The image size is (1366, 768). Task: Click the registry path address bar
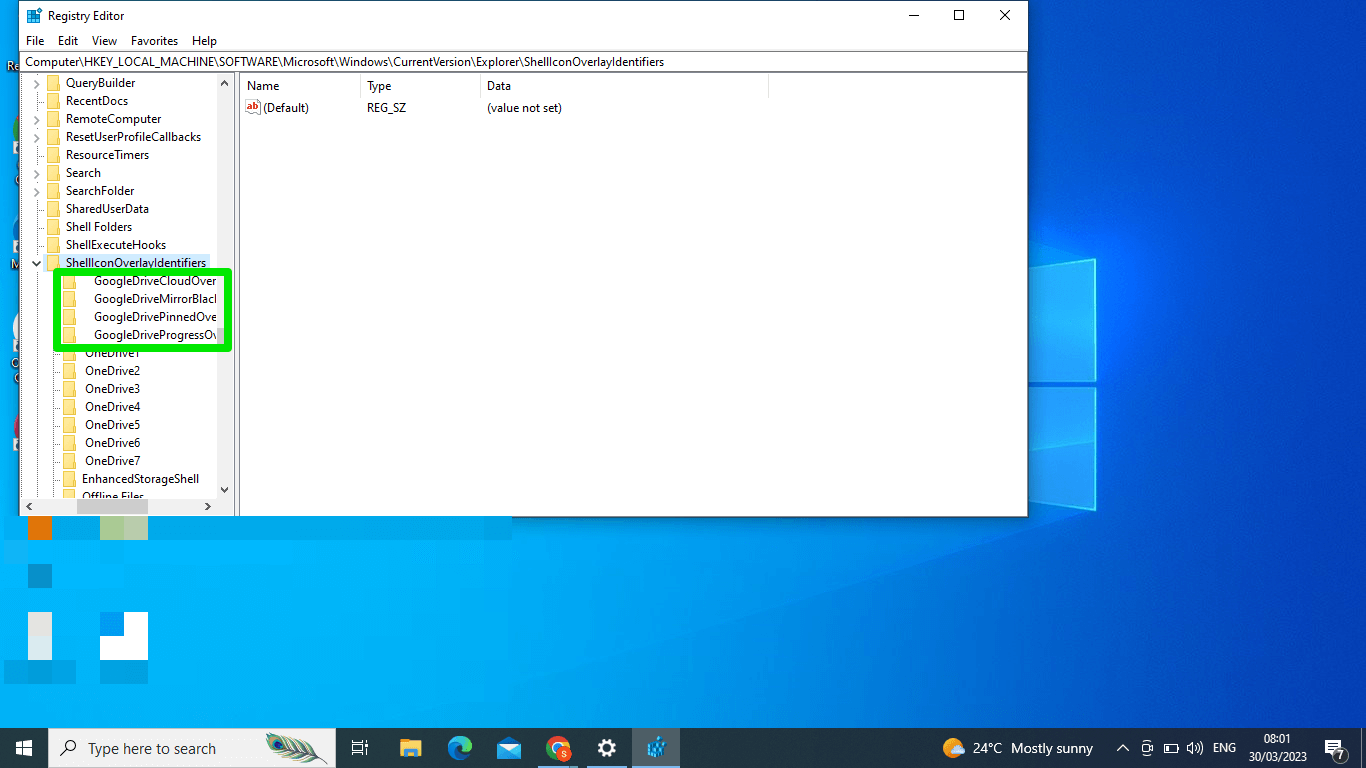[x=524, y=62]
